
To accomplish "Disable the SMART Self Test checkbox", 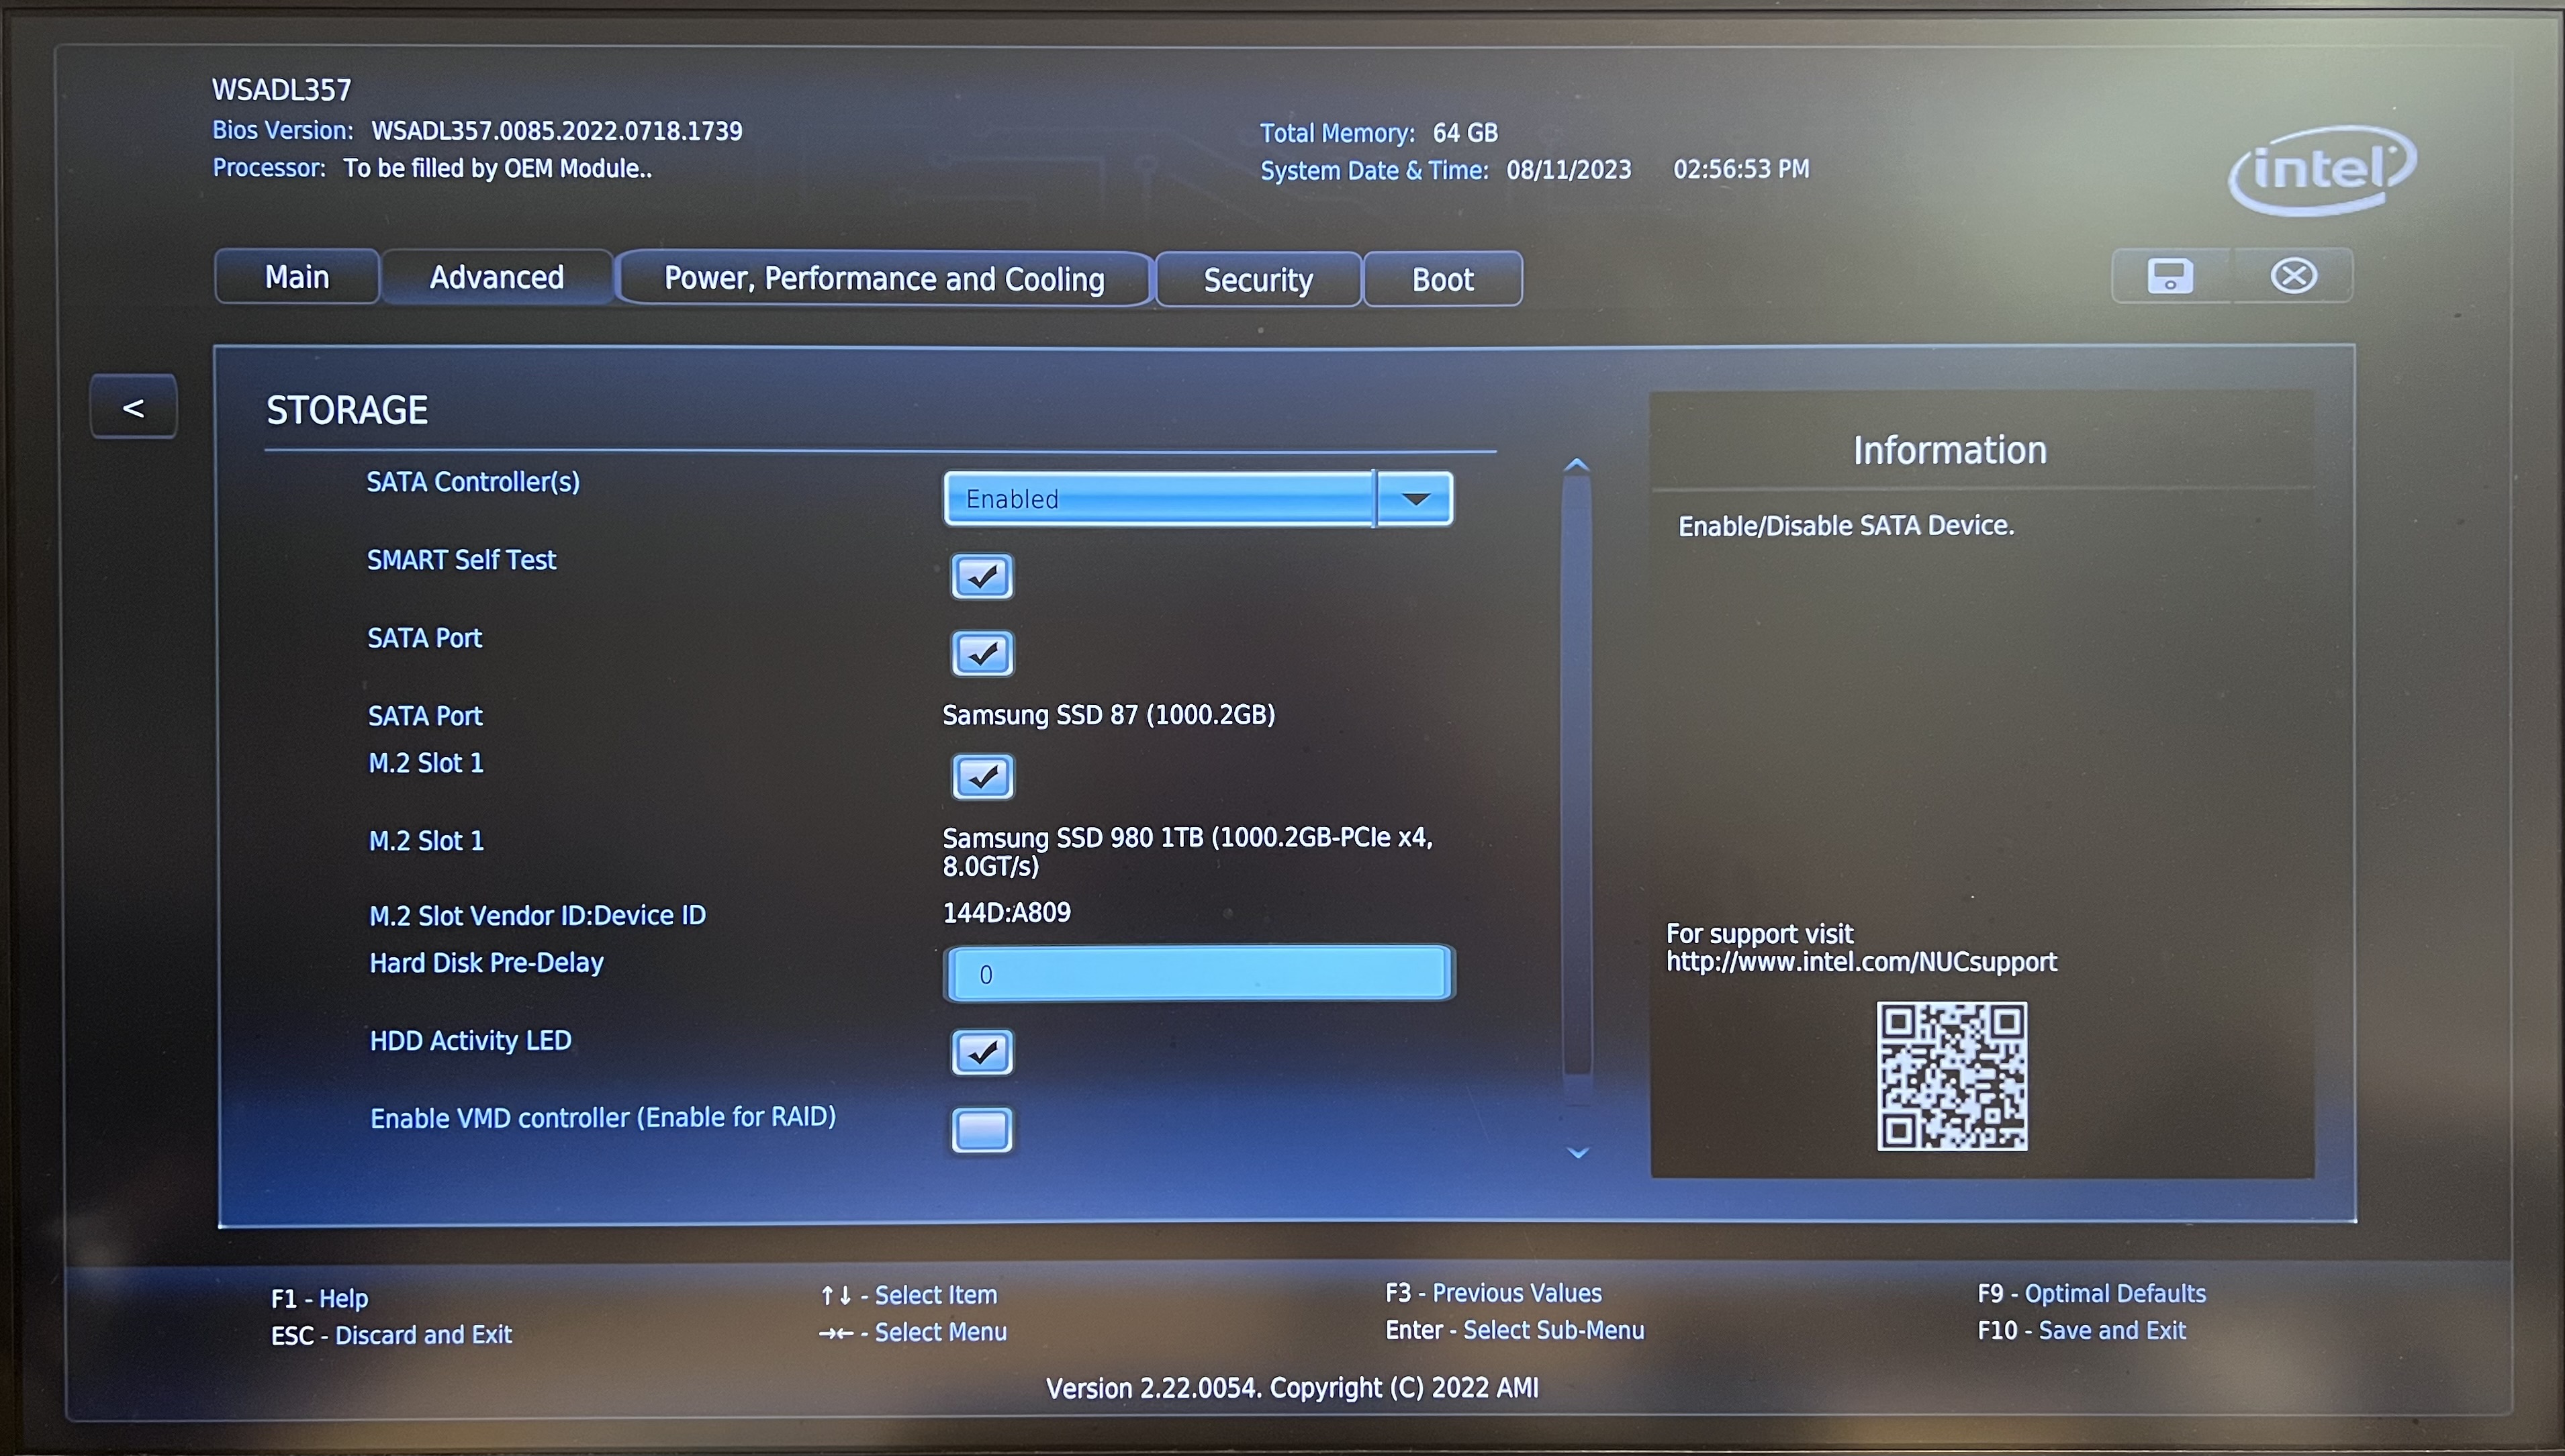I will [x=982, y=576].
